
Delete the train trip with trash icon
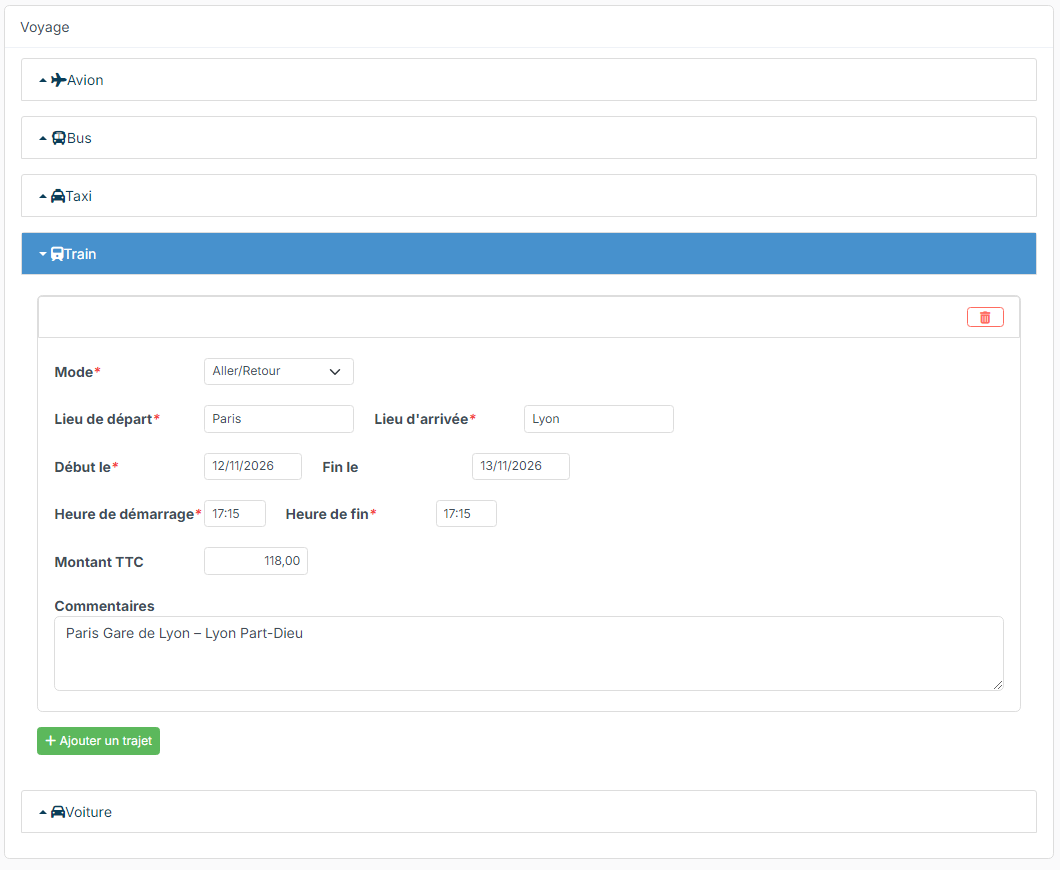pos(985,317)
